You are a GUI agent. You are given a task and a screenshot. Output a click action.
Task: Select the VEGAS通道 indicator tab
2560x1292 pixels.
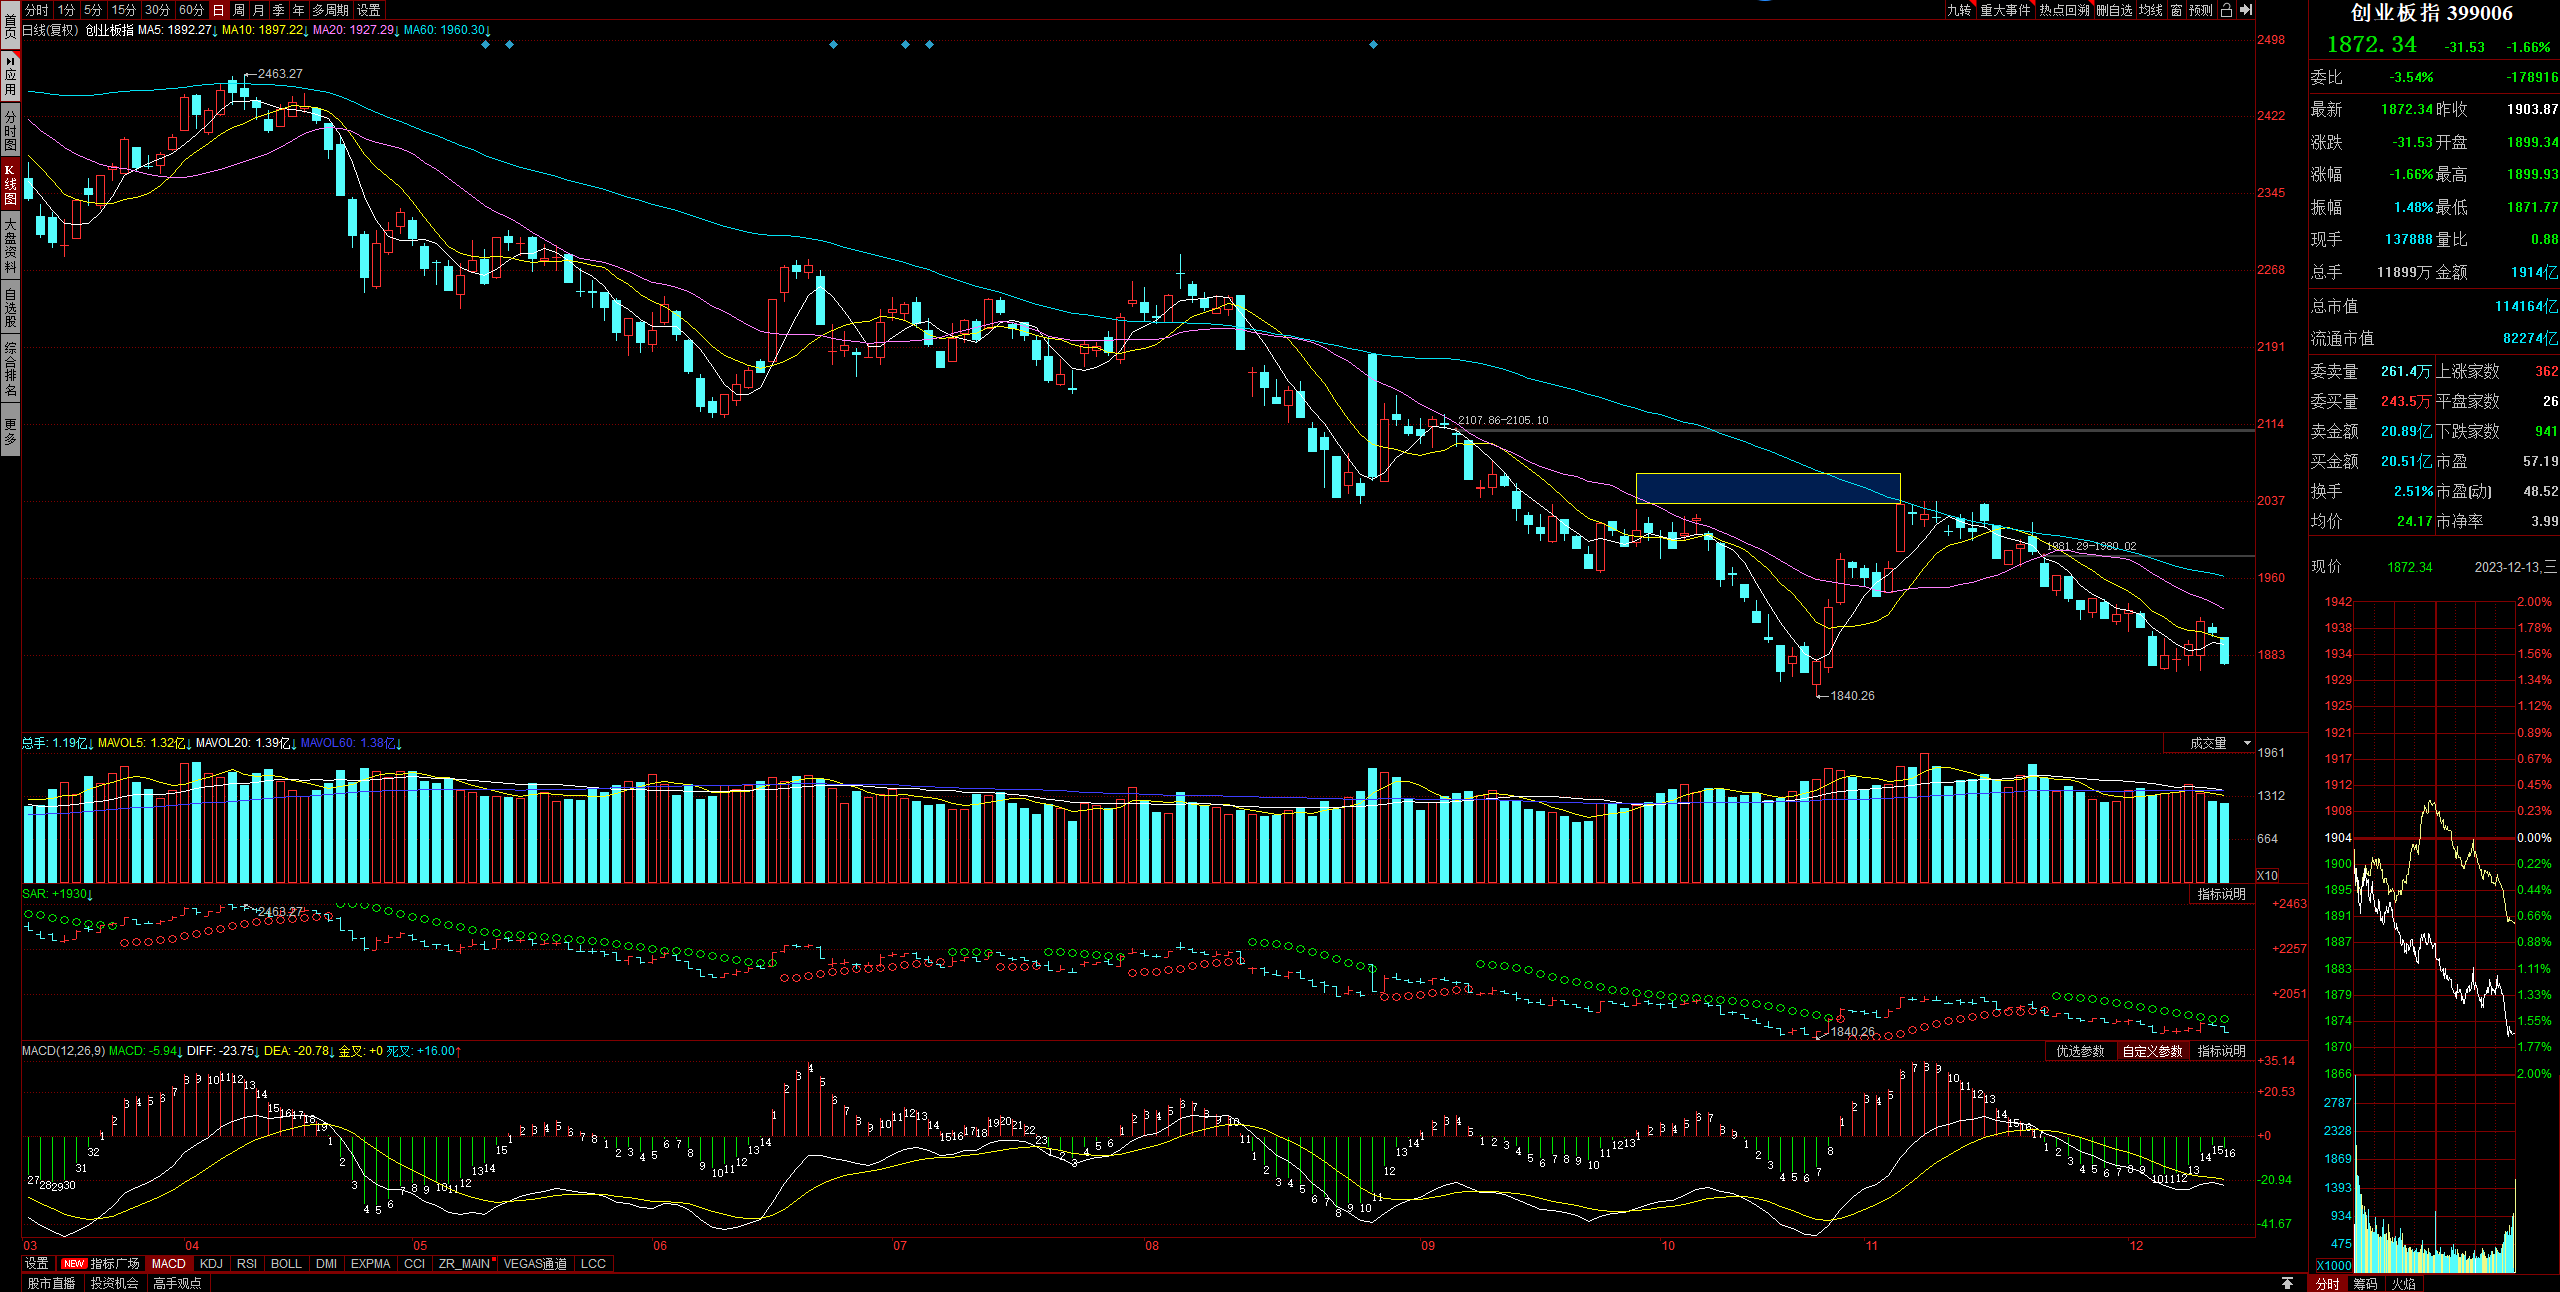535,1264
